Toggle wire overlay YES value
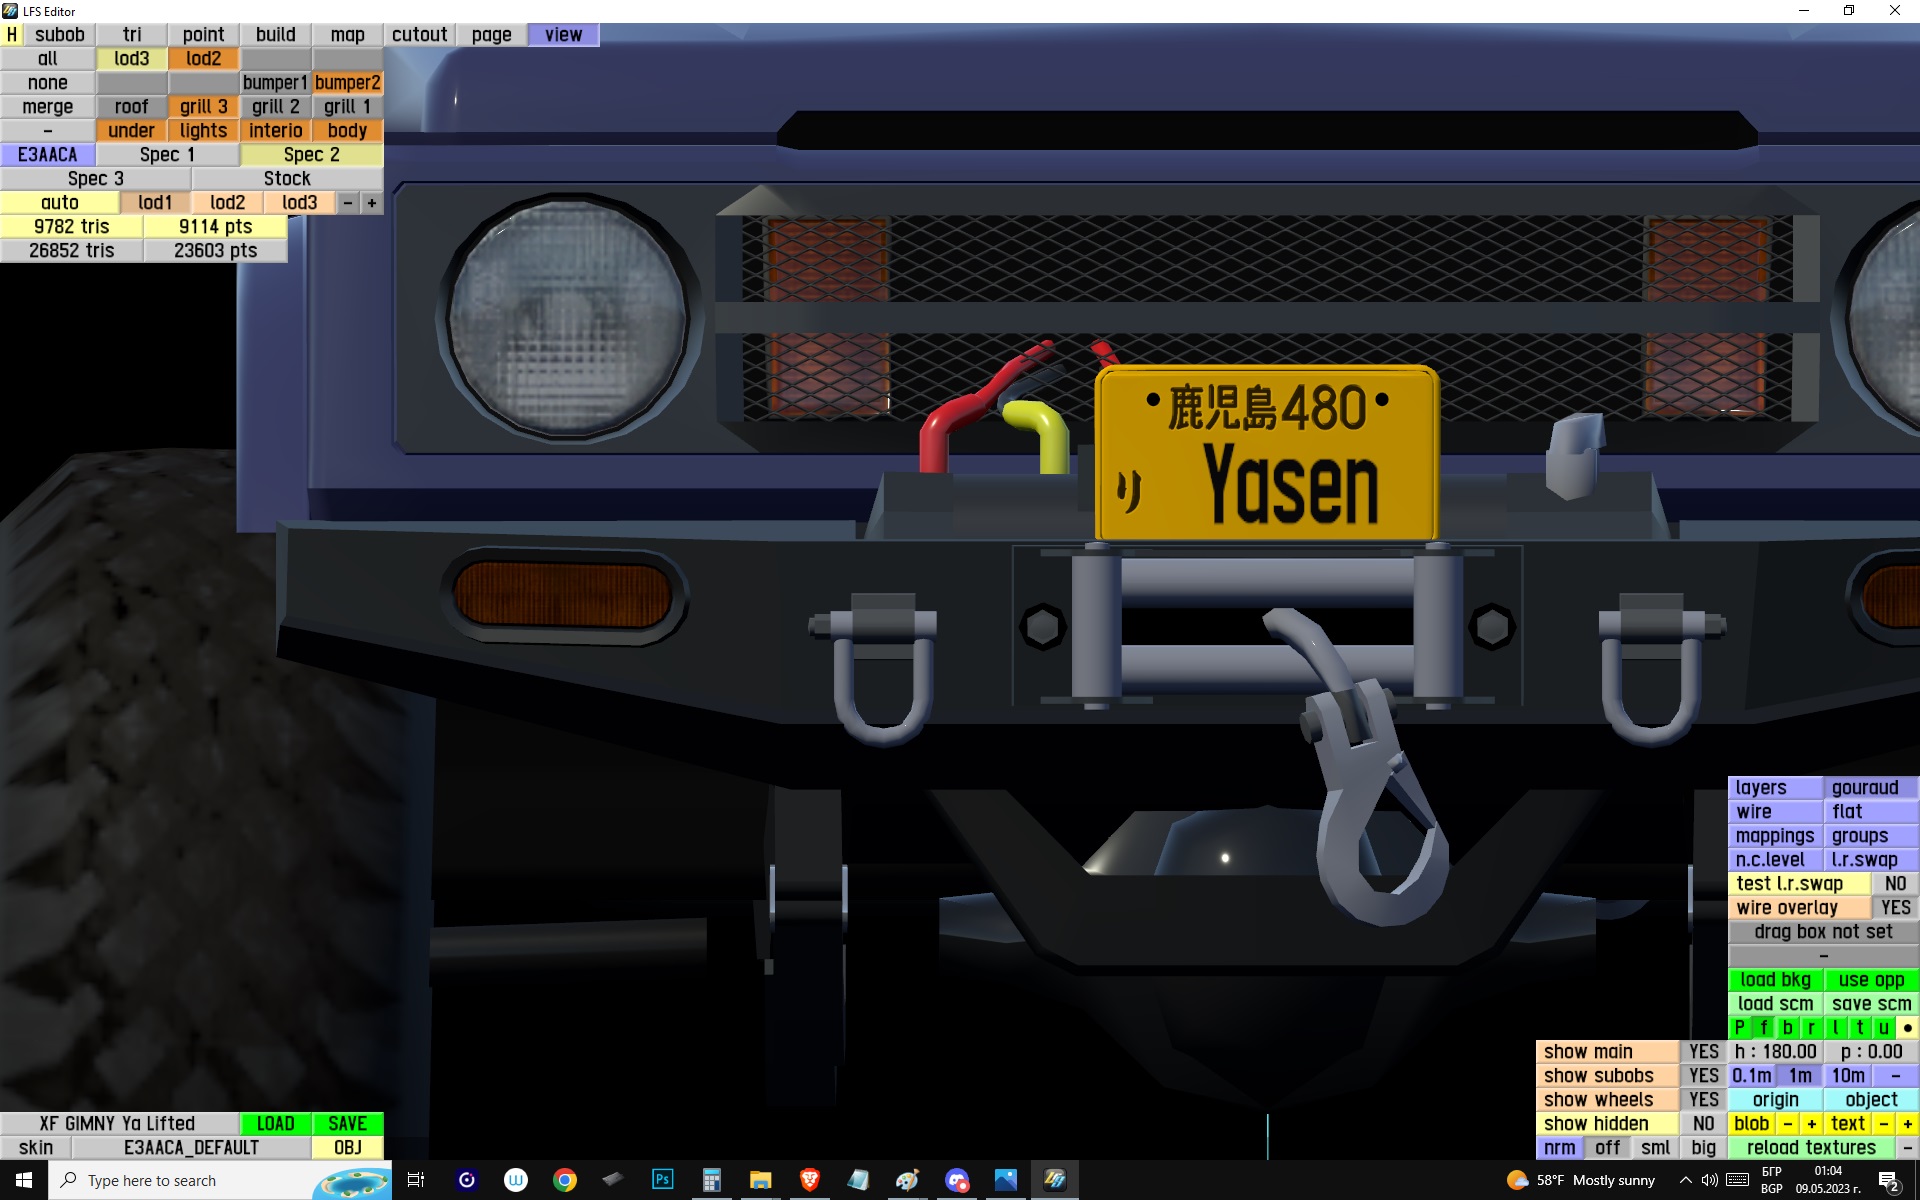Image resolution: width=1920 pixels, height=1200 pixels. click(x=1895, y=908)
